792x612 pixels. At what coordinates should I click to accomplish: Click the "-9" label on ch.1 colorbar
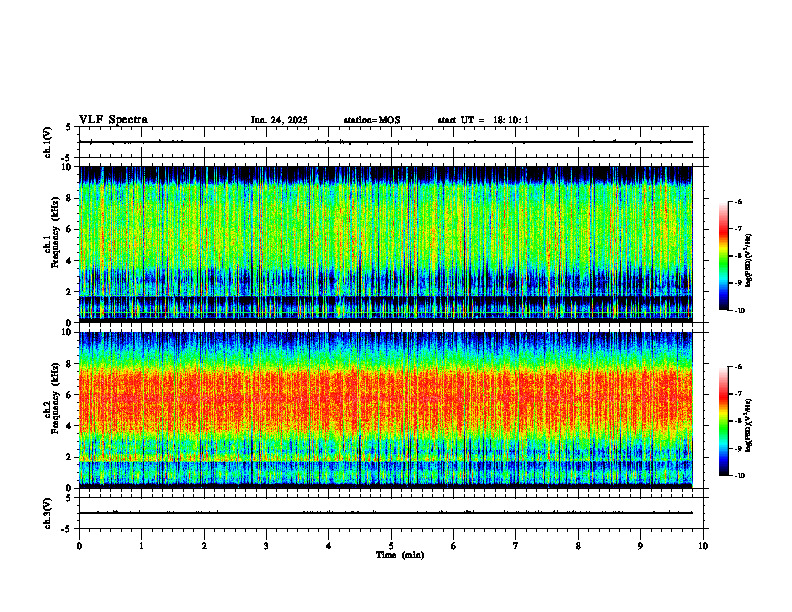(737, 283)
